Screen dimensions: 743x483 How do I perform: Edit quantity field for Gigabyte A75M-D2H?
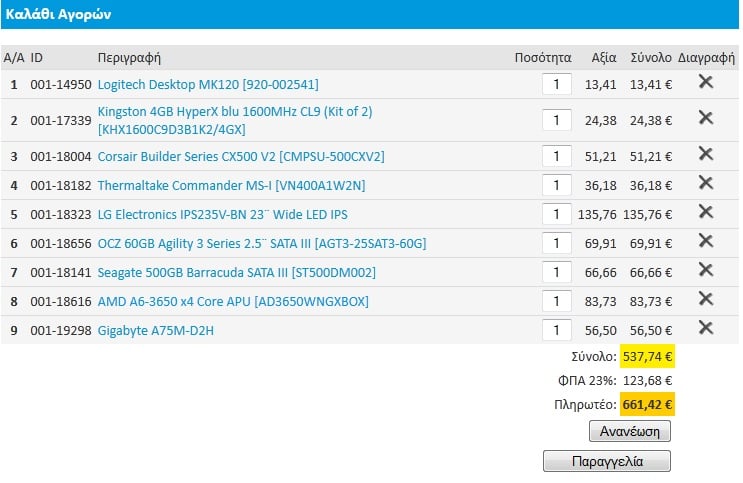click(x=557, y=330)
